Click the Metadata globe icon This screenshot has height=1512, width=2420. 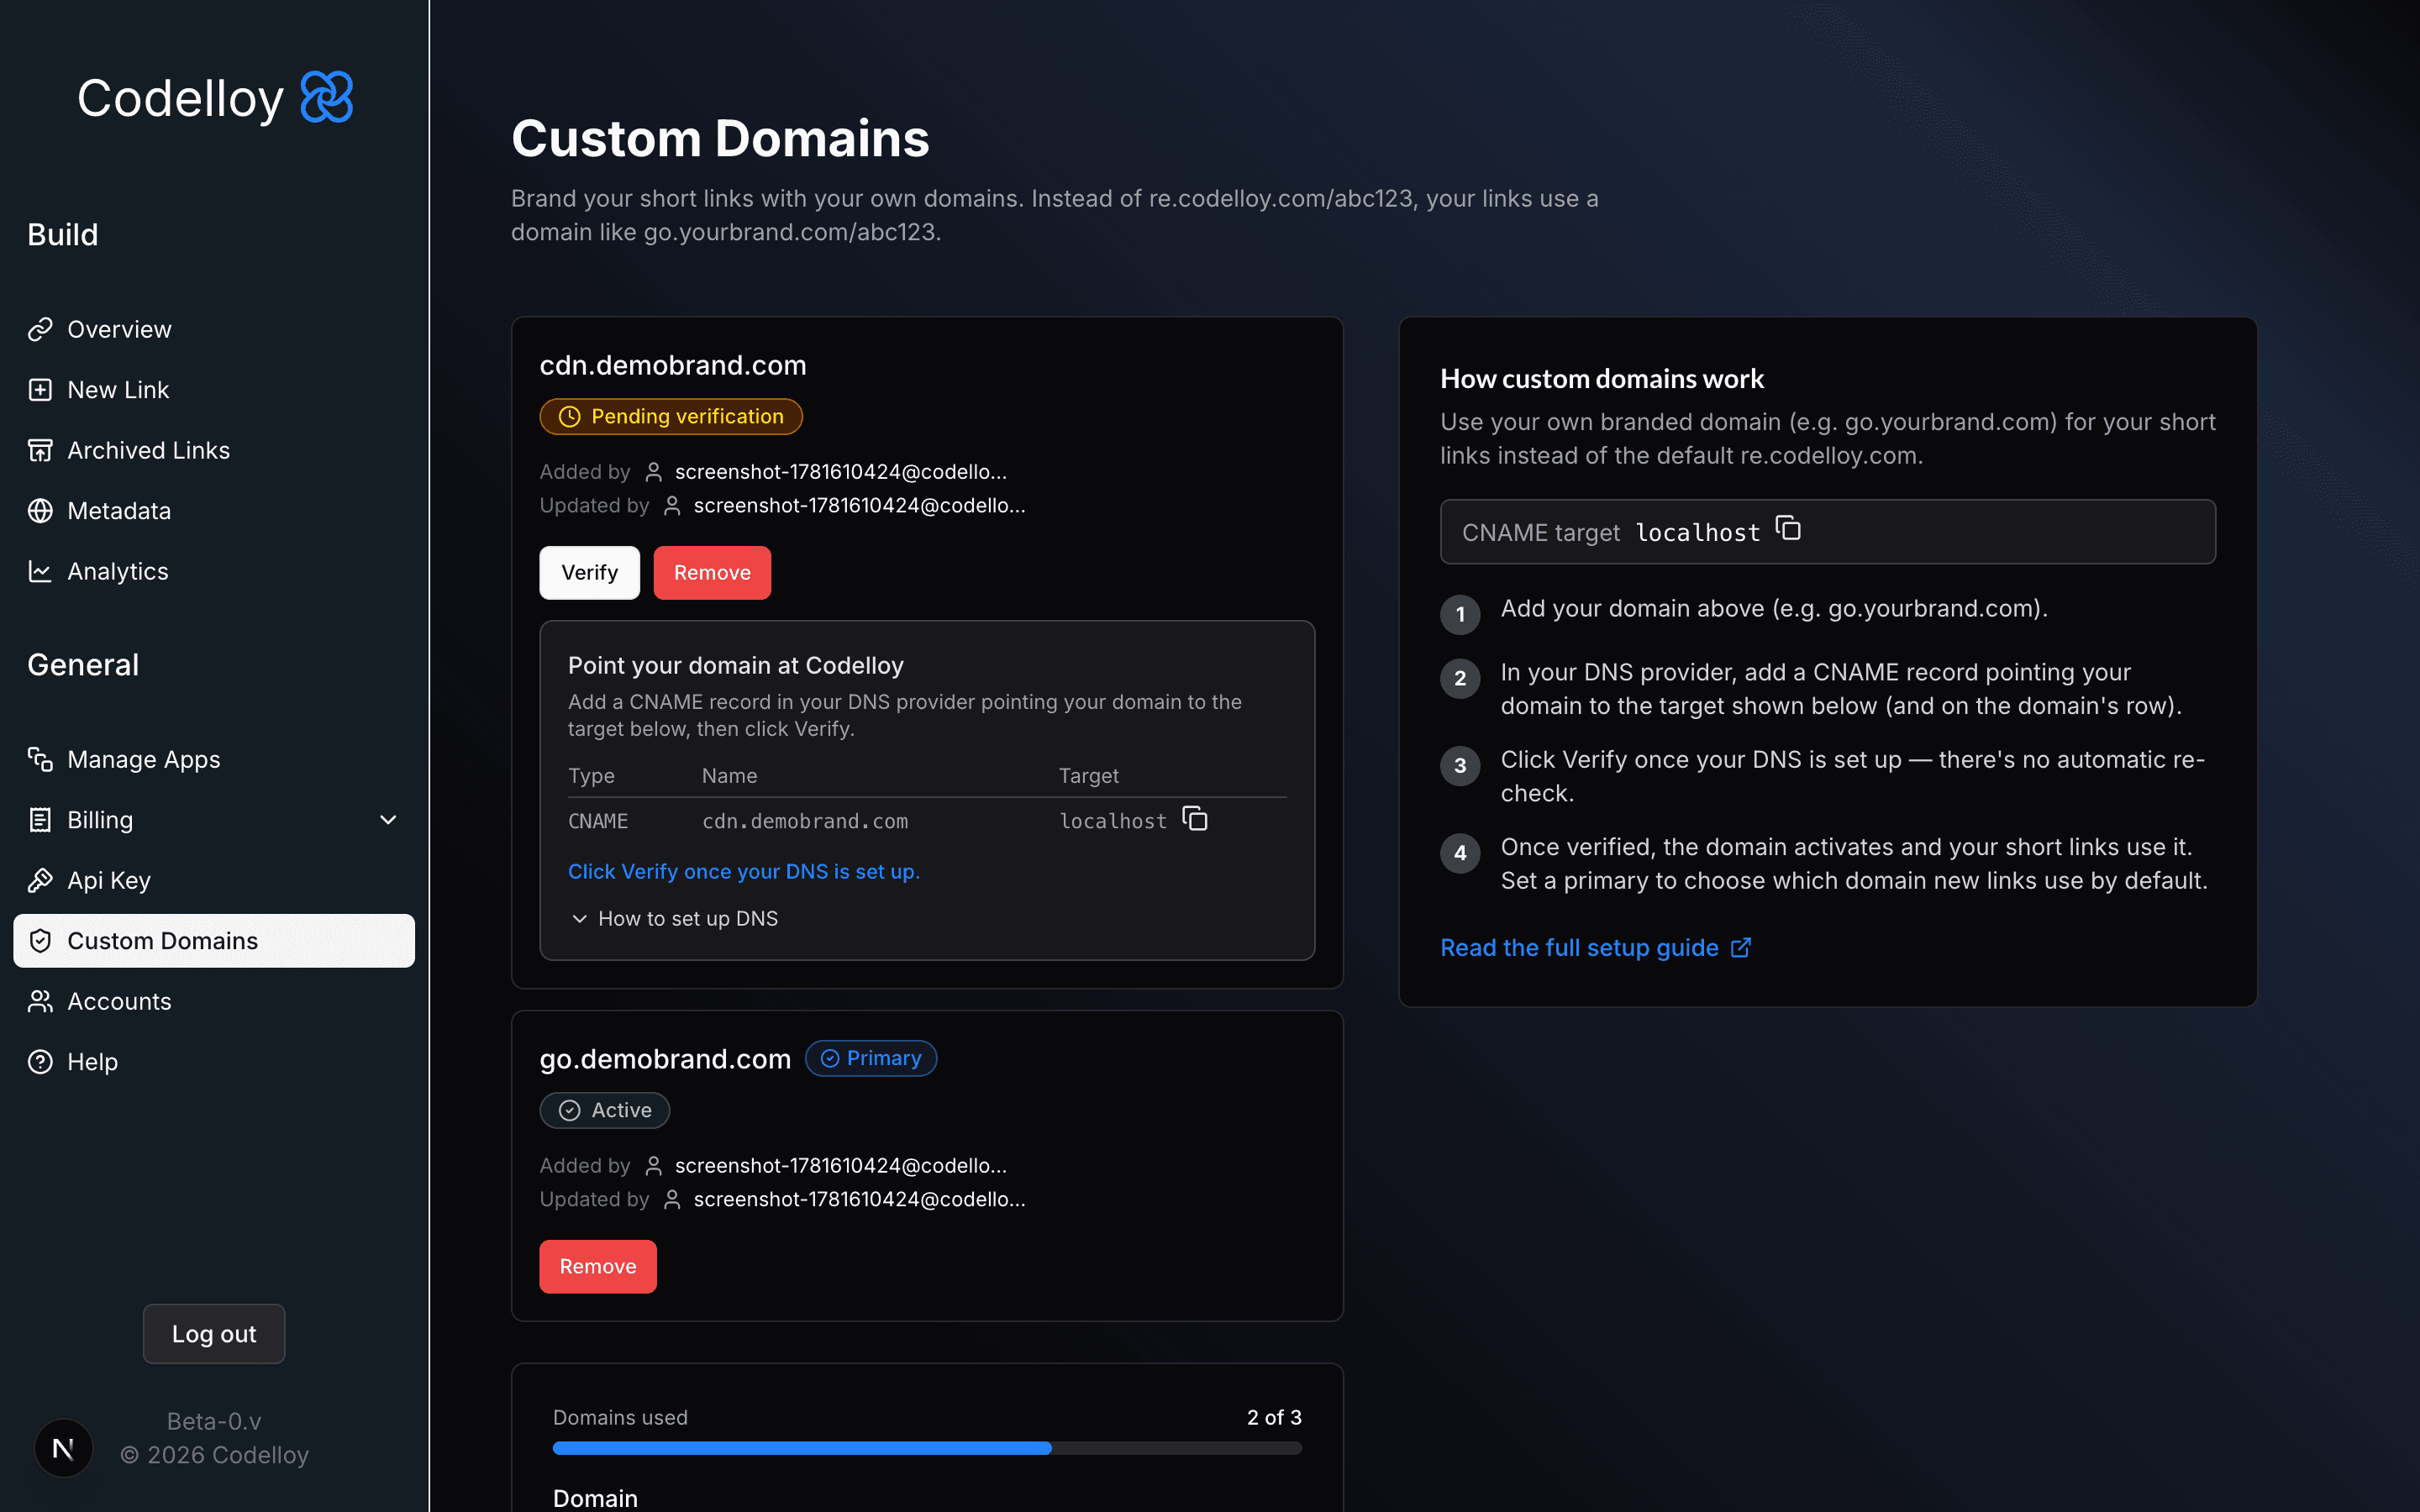40,511
